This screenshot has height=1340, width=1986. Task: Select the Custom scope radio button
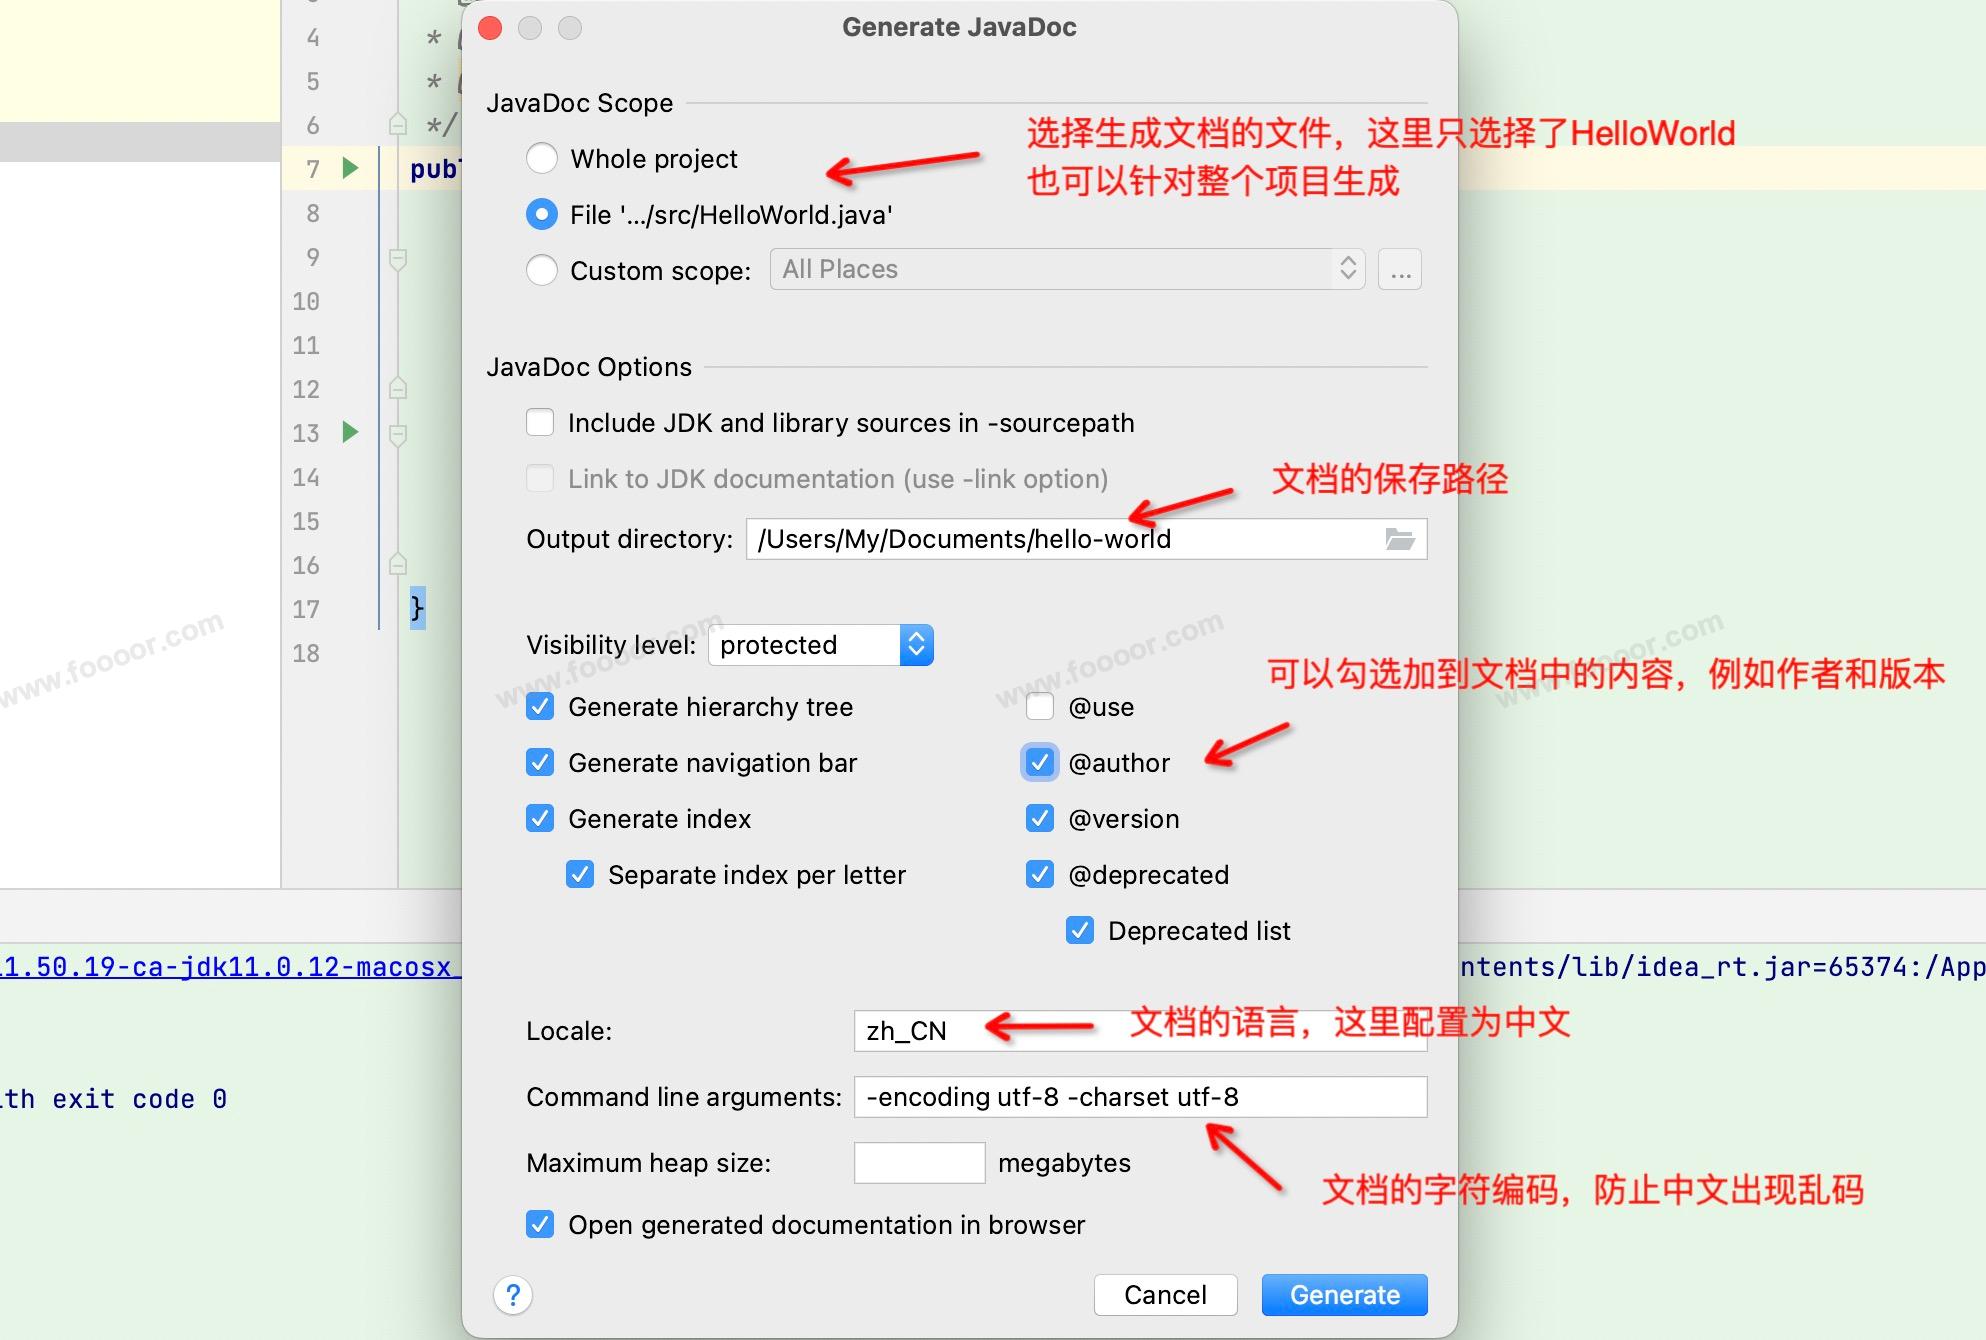click(x=542, y=270)
